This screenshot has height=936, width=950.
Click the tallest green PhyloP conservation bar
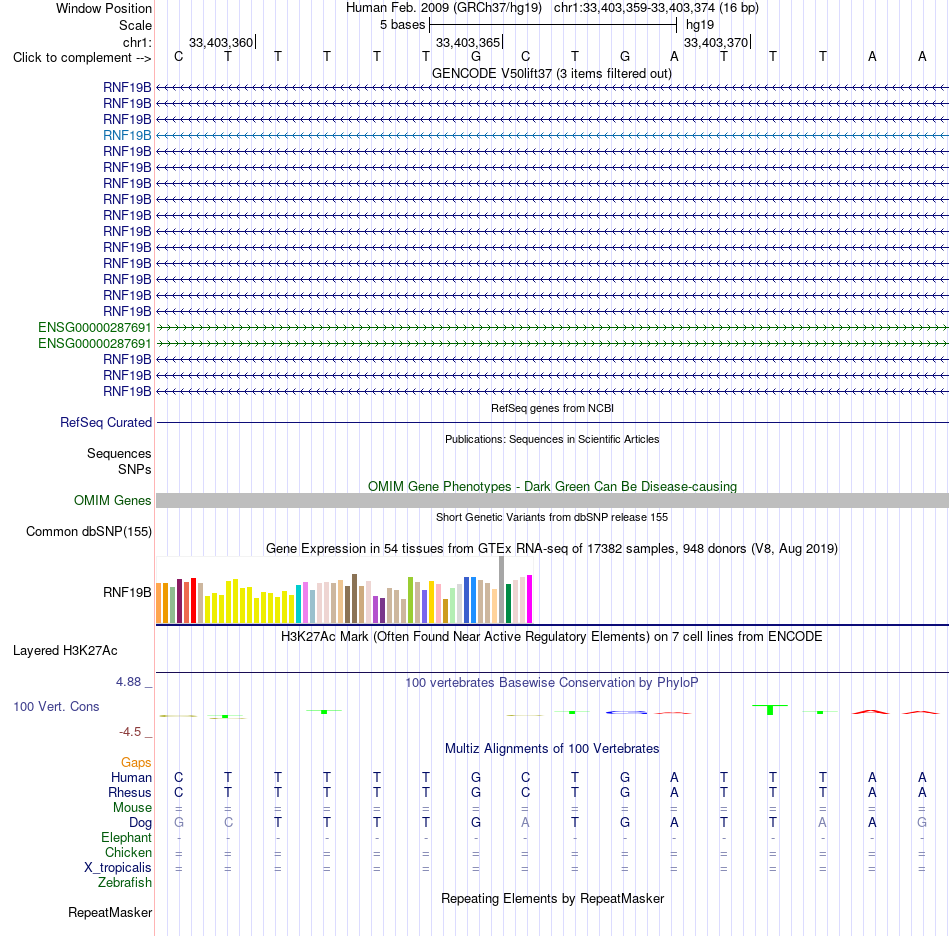click(770, 710)
